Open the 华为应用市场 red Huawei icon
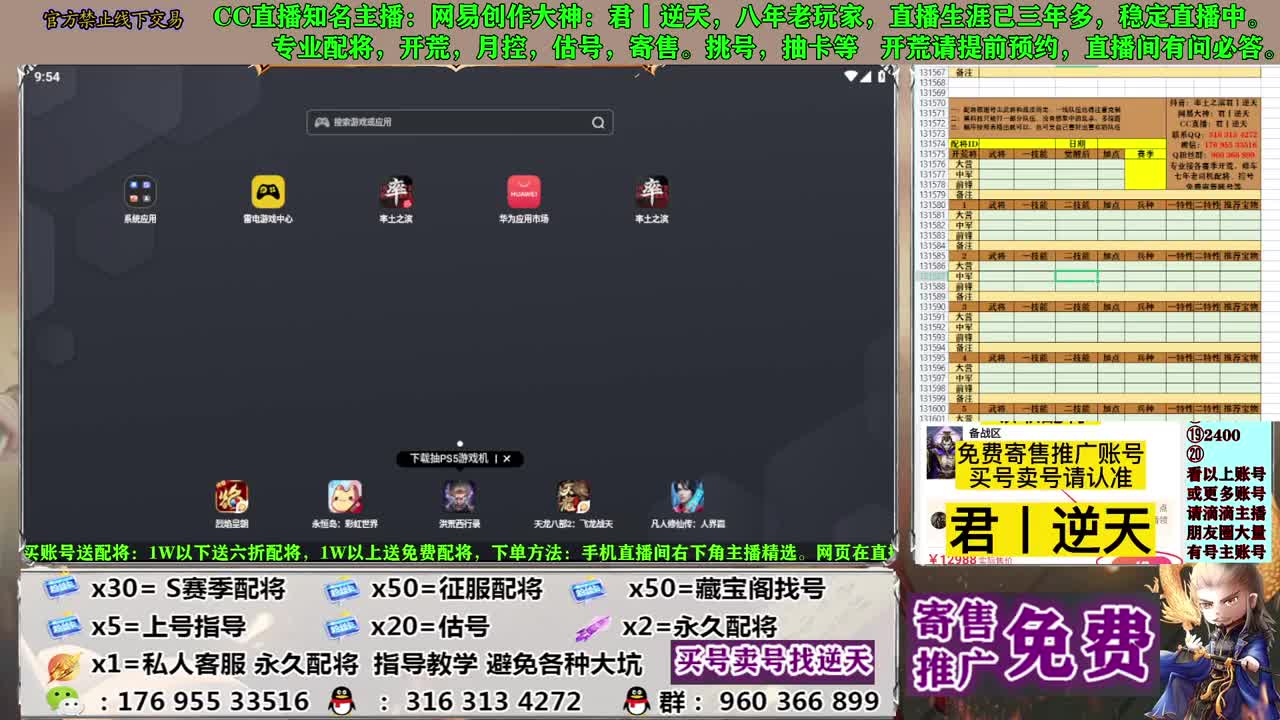1280x720 pixels. (x=523, y=191)
